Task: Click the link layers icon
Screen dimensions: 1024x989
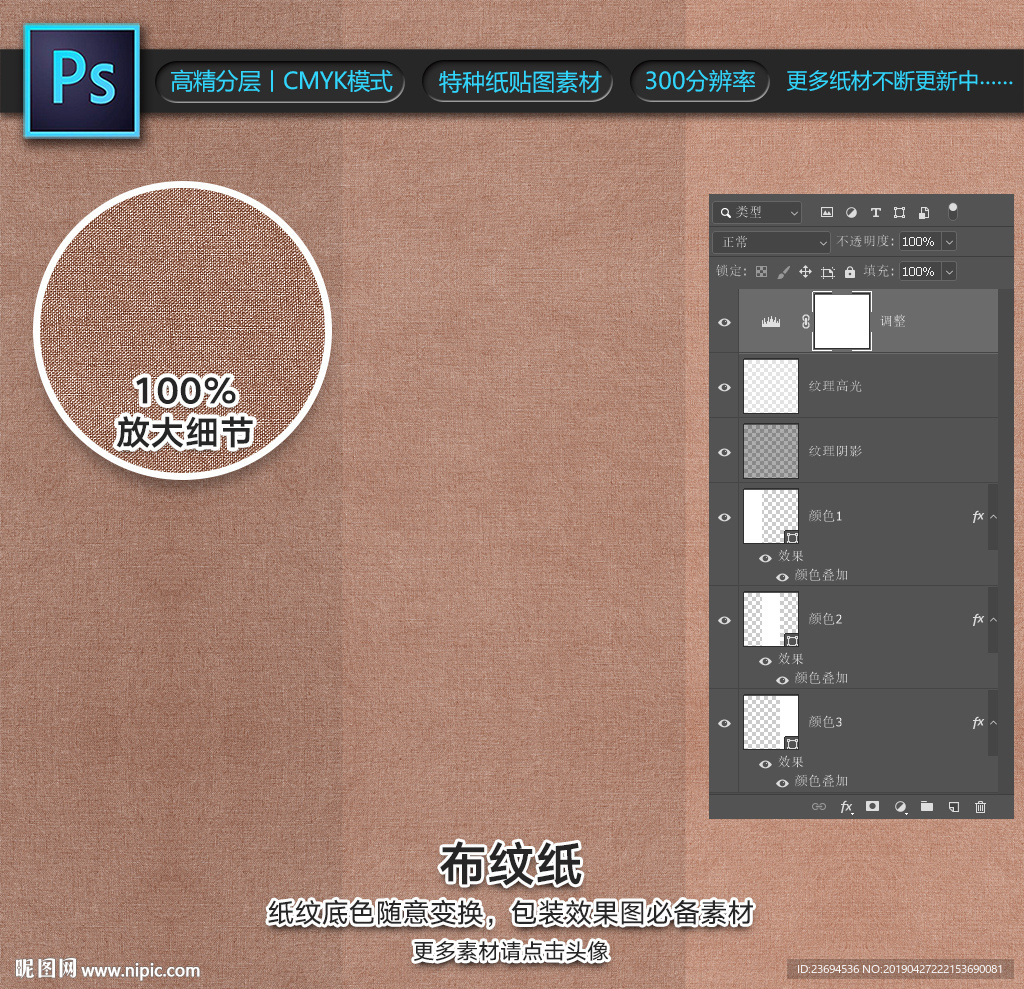Action: (819, 807)
